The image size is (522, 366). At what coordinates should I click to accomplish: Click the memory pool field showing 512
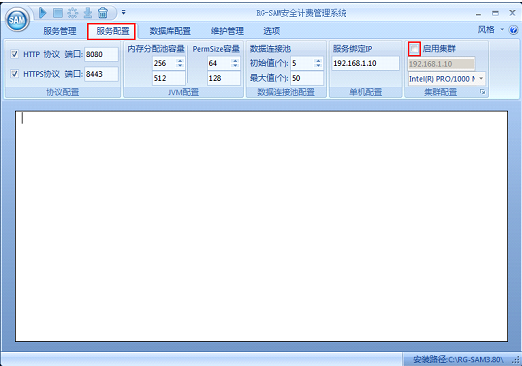coord(169,78)
